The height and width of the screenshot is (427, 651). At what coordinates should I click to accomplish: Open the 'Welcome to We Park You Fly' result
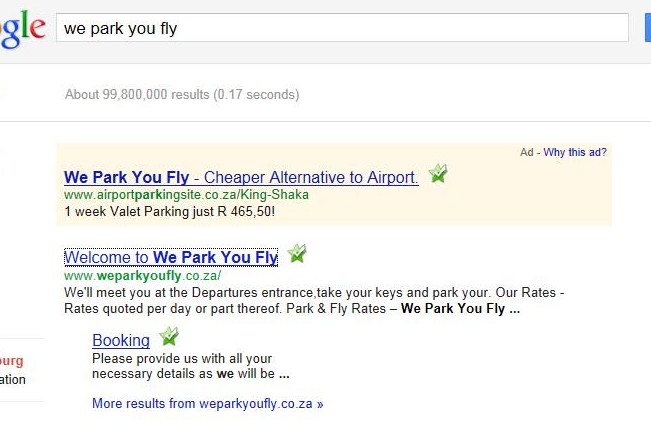coord(171,258)
